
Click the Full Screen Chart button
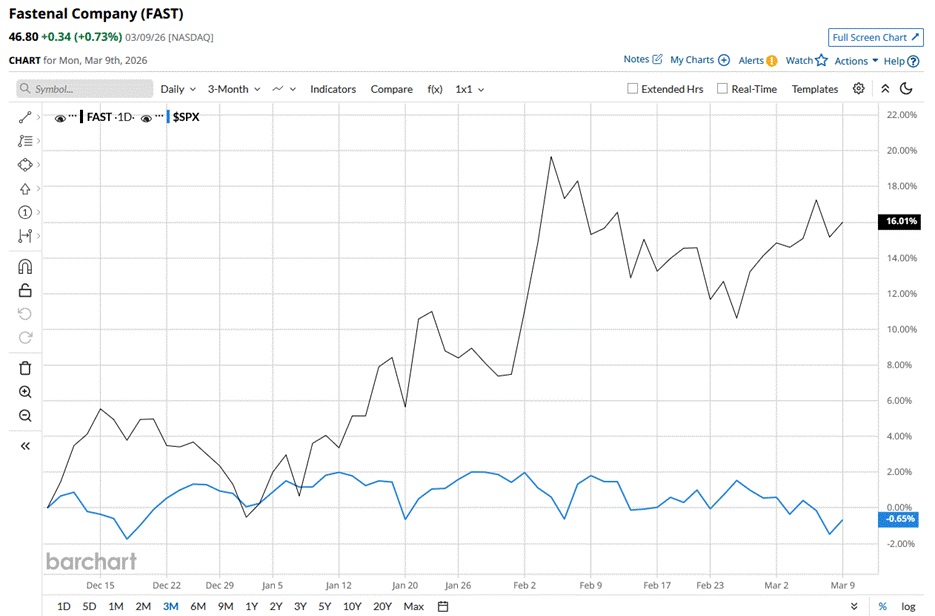click(874, 37)
